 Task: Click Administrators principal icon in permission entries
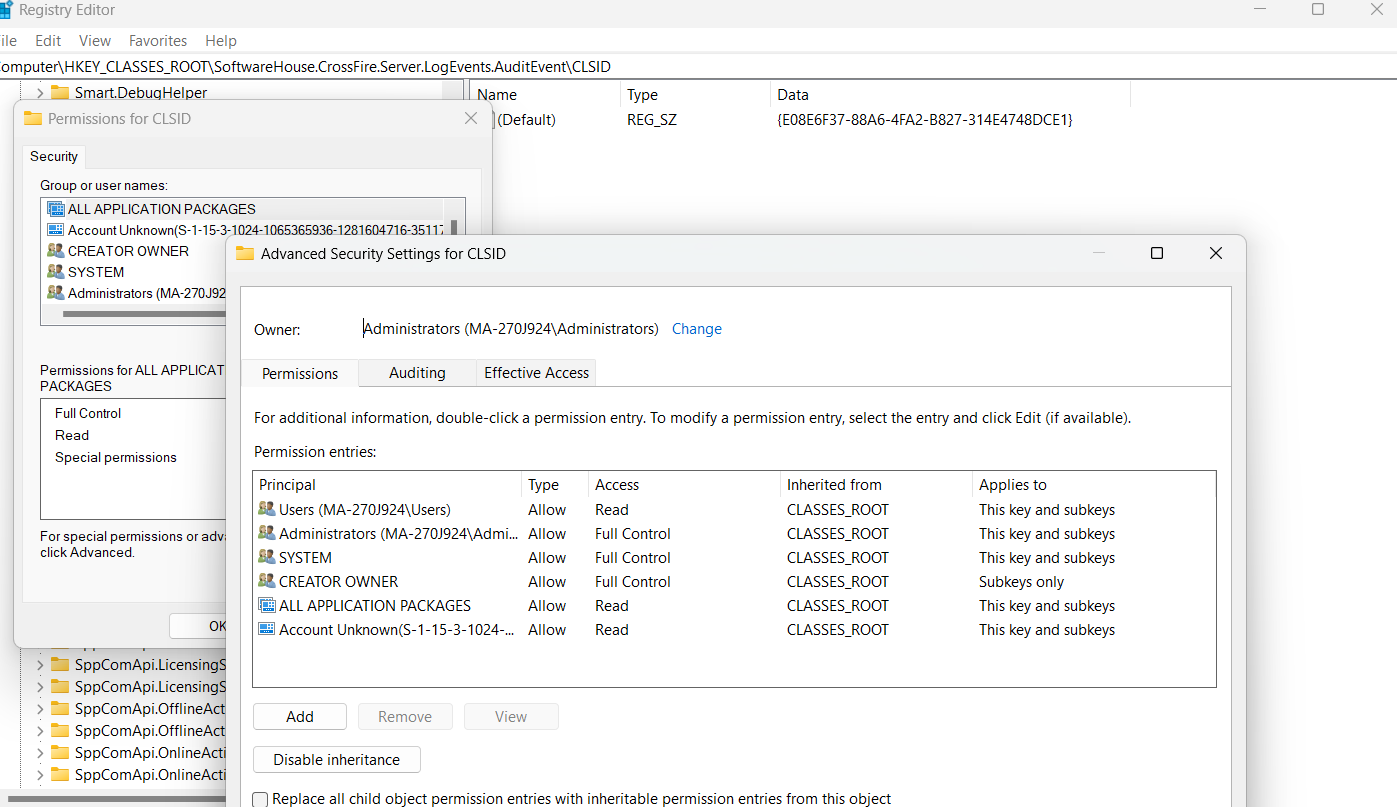tap(266, 534)
